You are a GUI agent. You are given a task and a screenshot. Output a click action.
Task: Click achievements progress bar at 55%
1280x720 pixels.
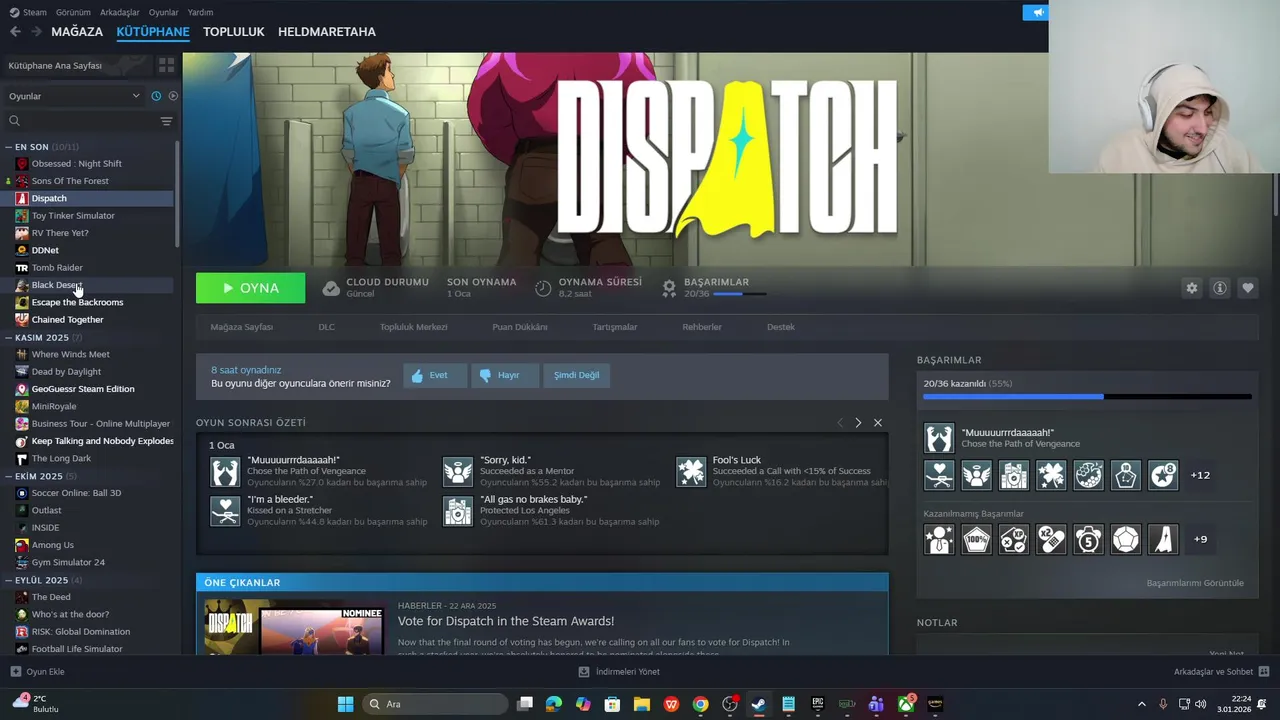coord(1087,397)
